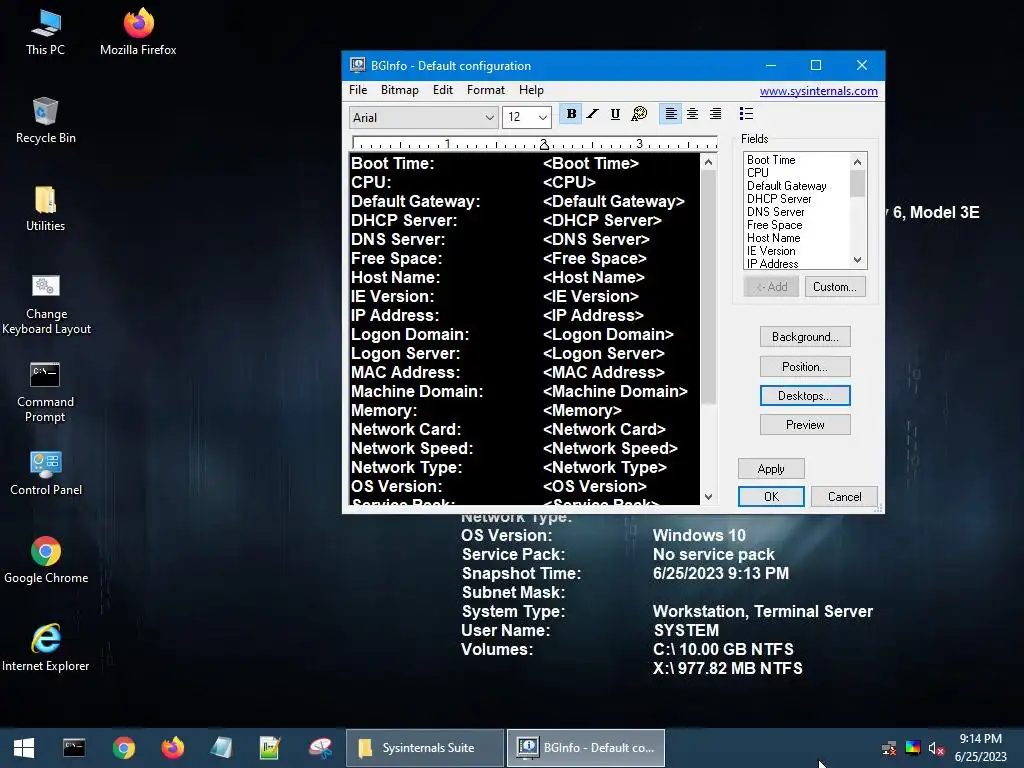
Task: Place cursor on <MAC Address> in editor
Action: [x=603, y=373]
